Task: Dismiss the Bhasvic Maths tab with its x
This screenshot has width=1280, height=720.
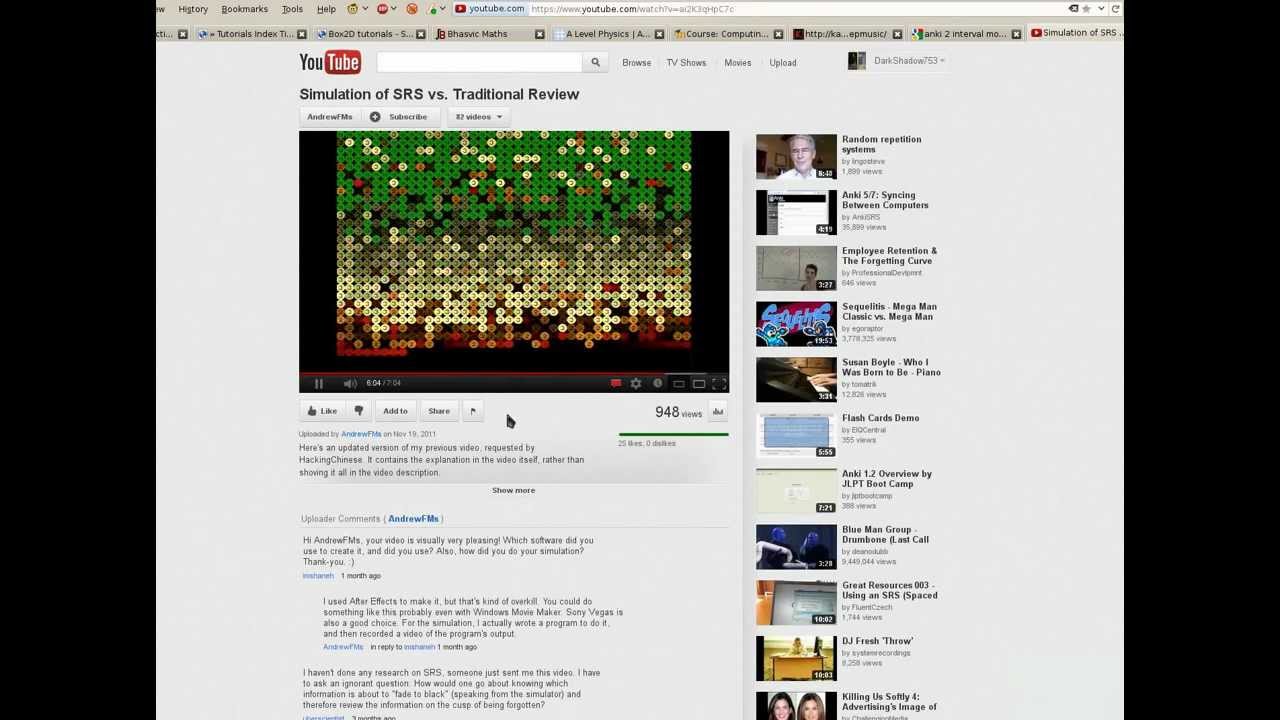Action: click(540, 34)
